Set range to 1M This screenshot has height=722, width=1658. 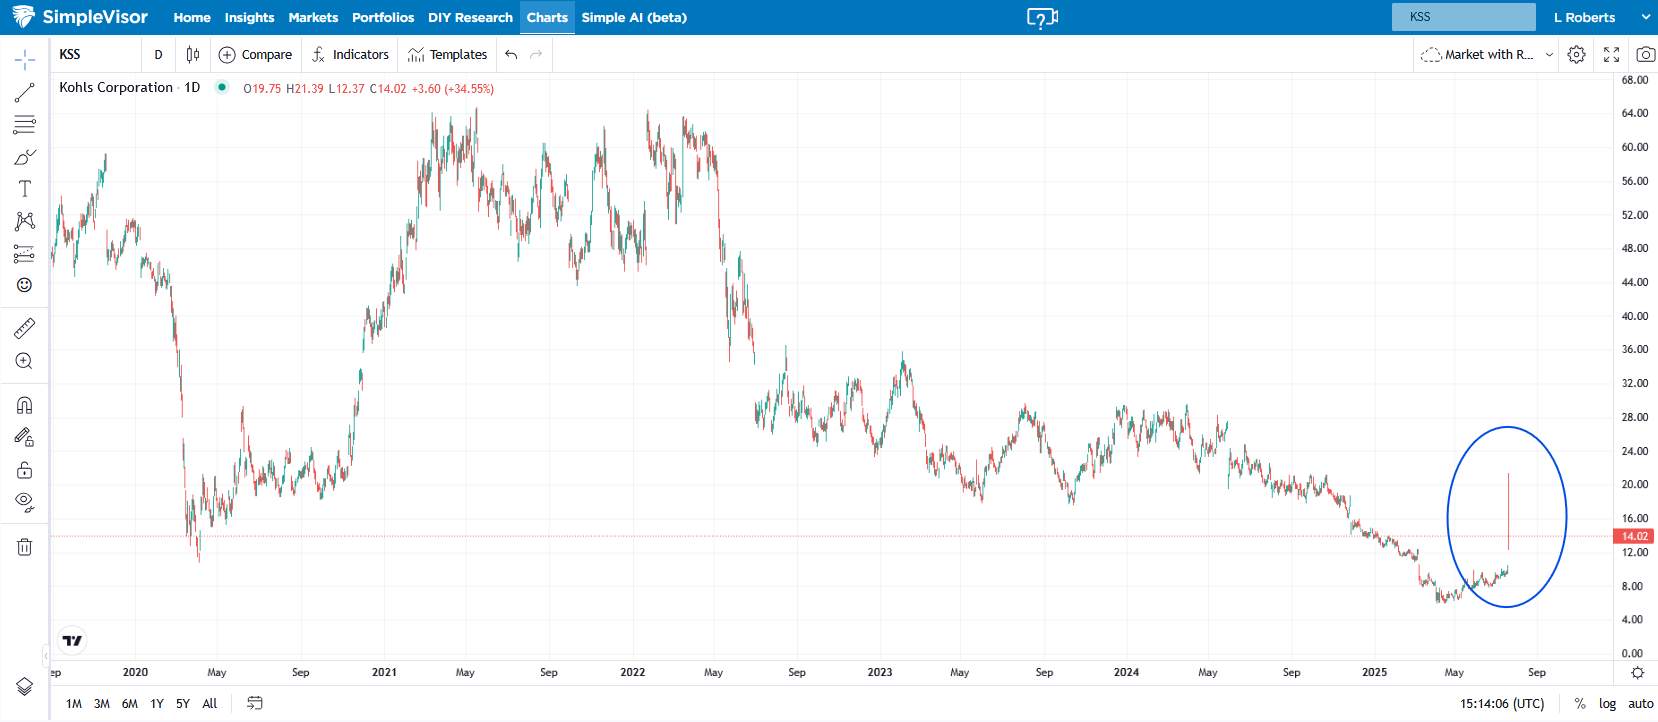[74, 703]
